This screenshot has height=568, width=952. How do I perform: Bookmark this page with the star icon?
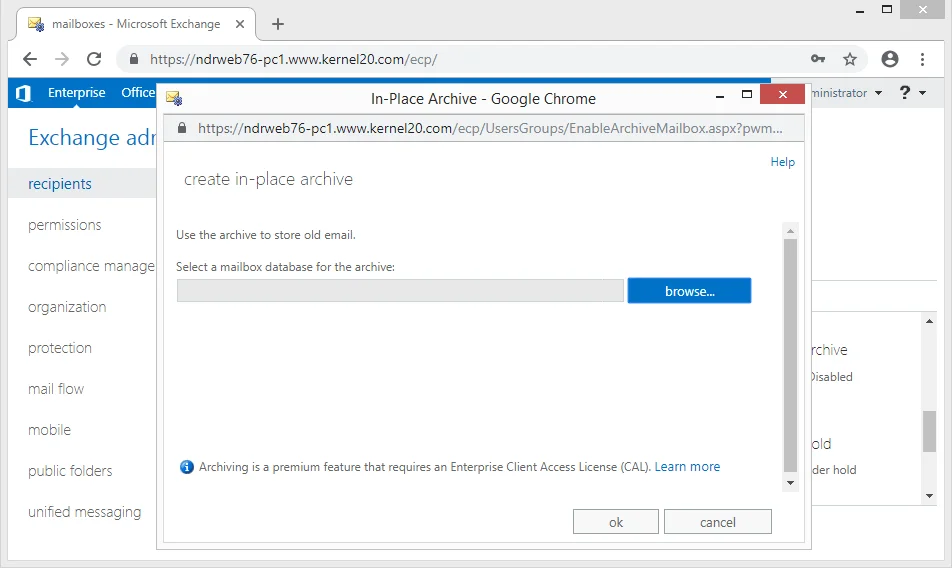[x=850, y=59]
